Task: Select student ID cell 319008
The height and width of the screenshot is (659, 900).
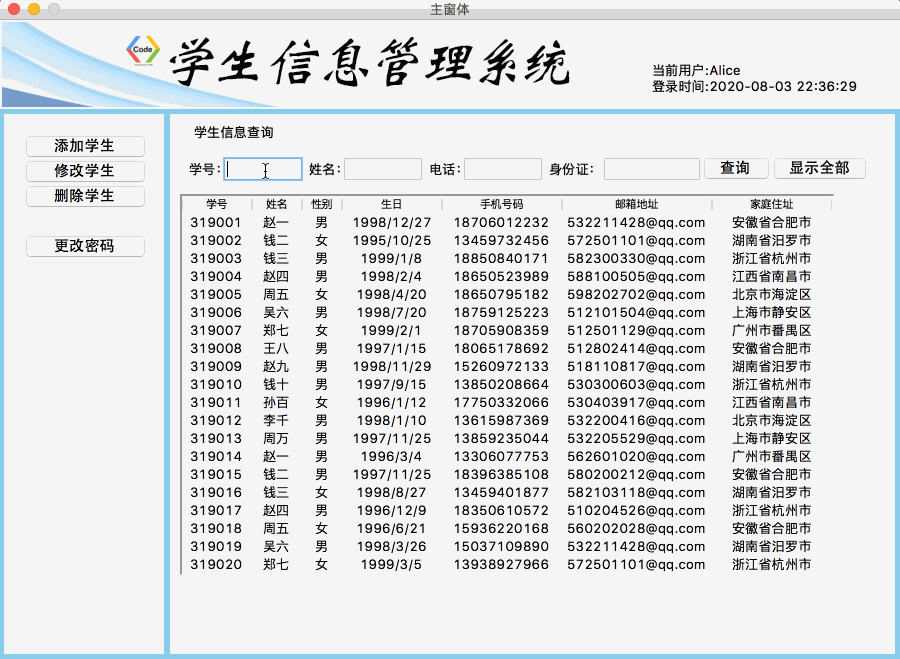Action: (216, 348)
